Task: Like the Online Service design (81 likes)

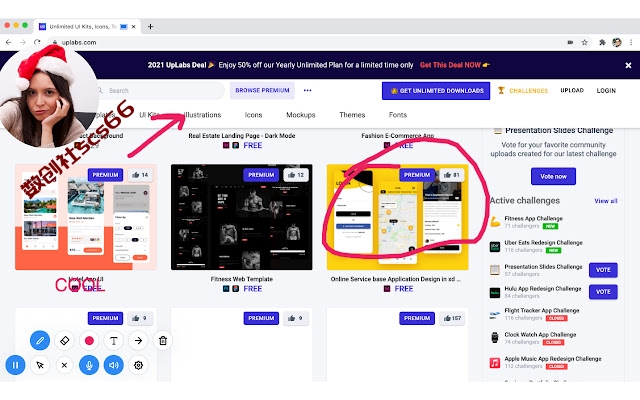Action: coord(451,175)
